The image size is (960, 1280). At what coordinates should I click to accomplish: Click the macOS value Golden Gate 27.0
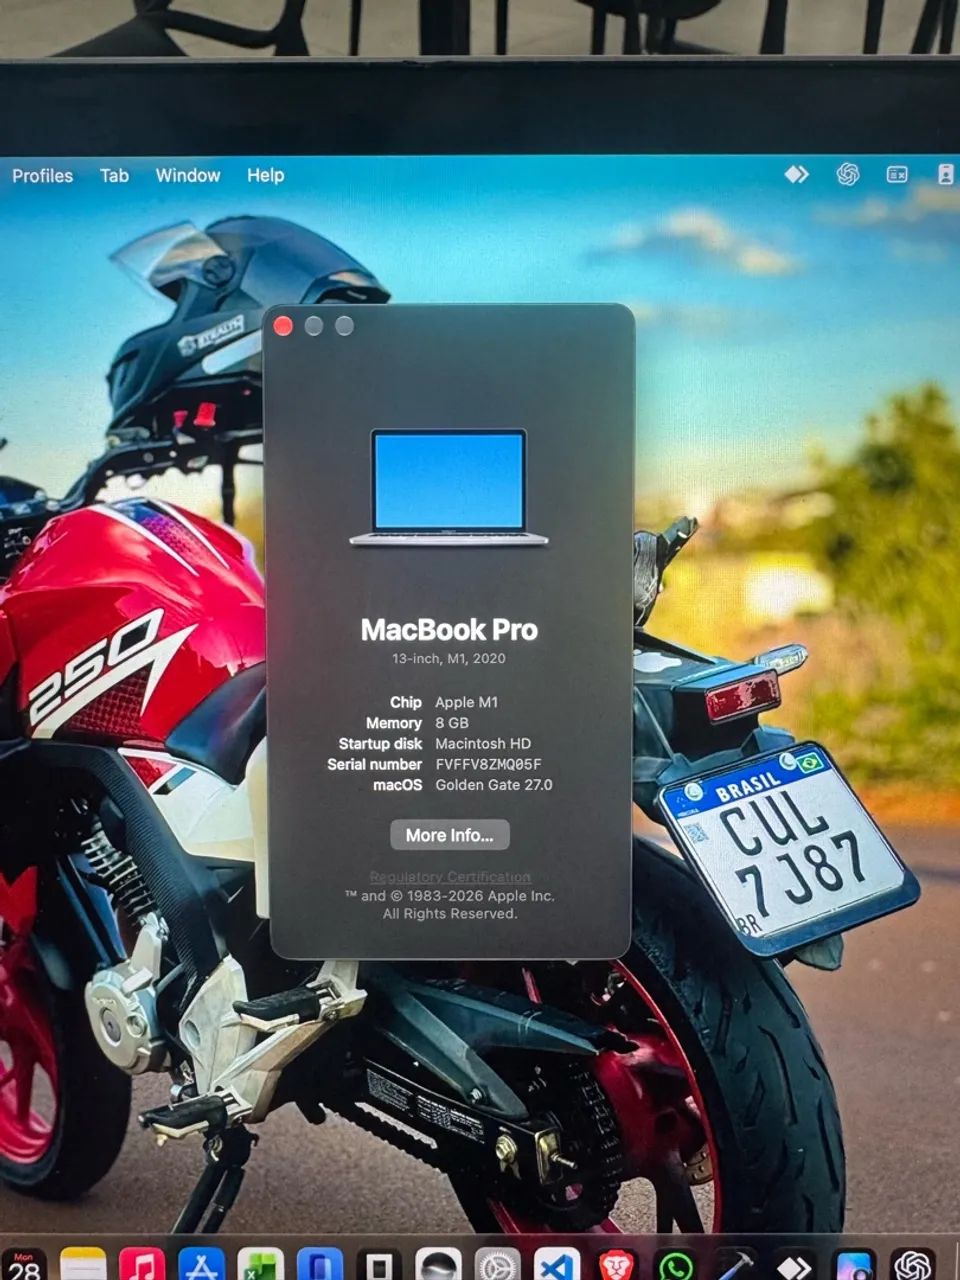tap(494, 785)
